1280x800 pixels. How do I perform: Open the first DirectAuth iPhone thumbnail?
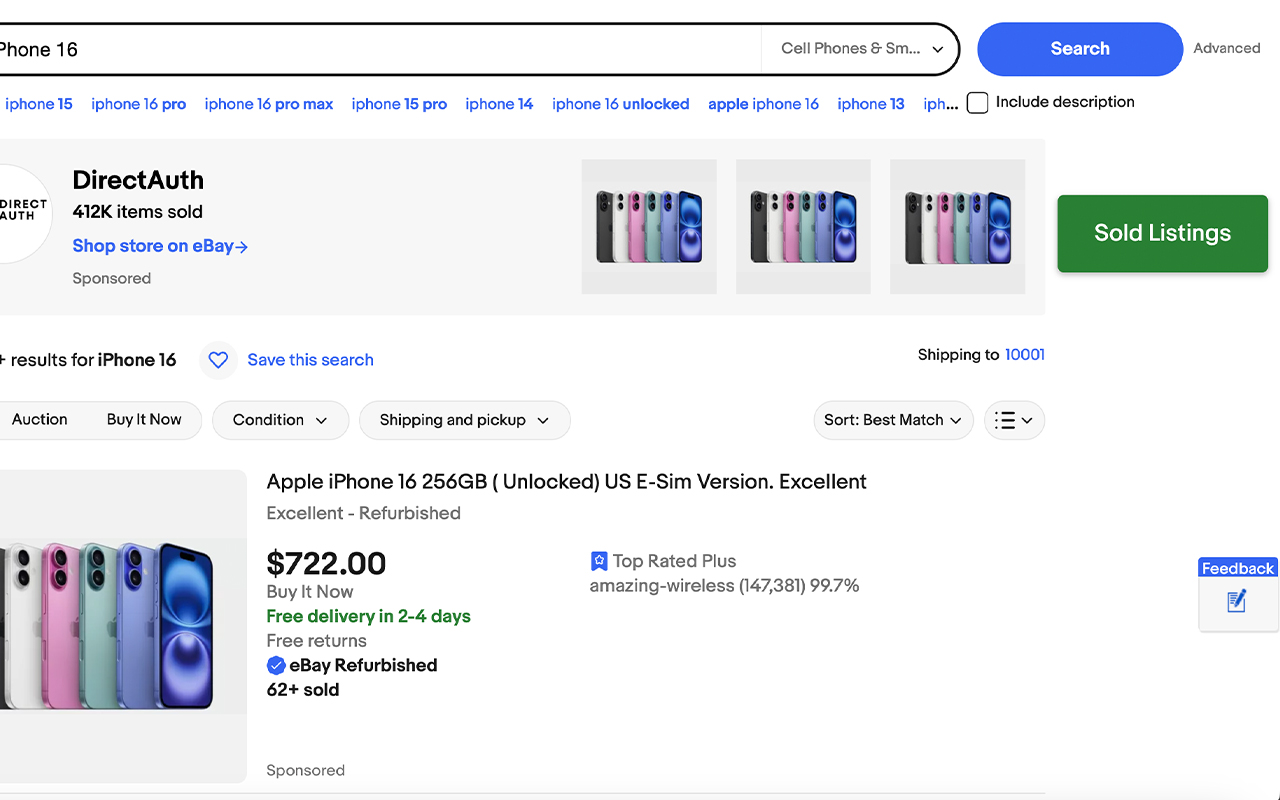(x=649, y=227)
